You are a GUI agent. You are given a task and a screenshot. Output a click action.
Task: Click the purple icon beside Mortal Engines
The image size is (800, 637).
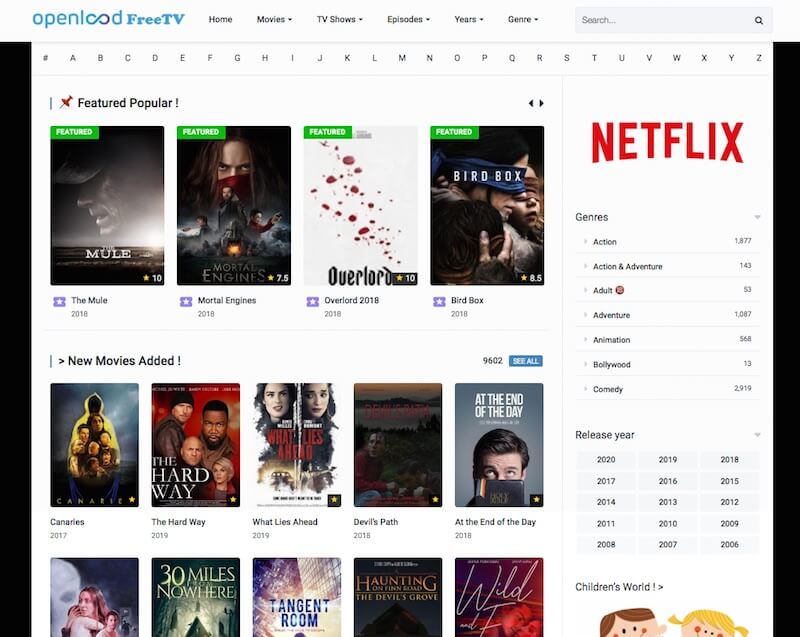click(186, 301)
